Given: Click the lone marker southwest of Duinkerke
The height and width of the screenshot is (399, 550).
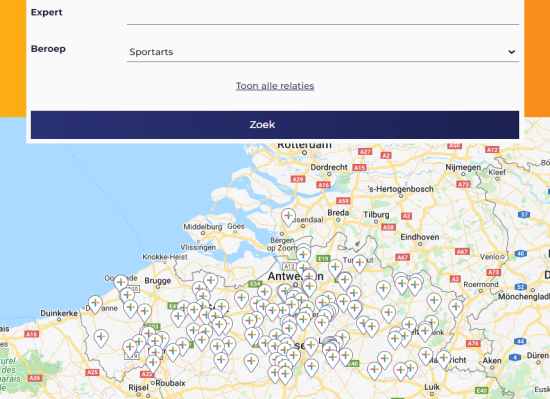Looking at the screenshot, I should point(101,338).
